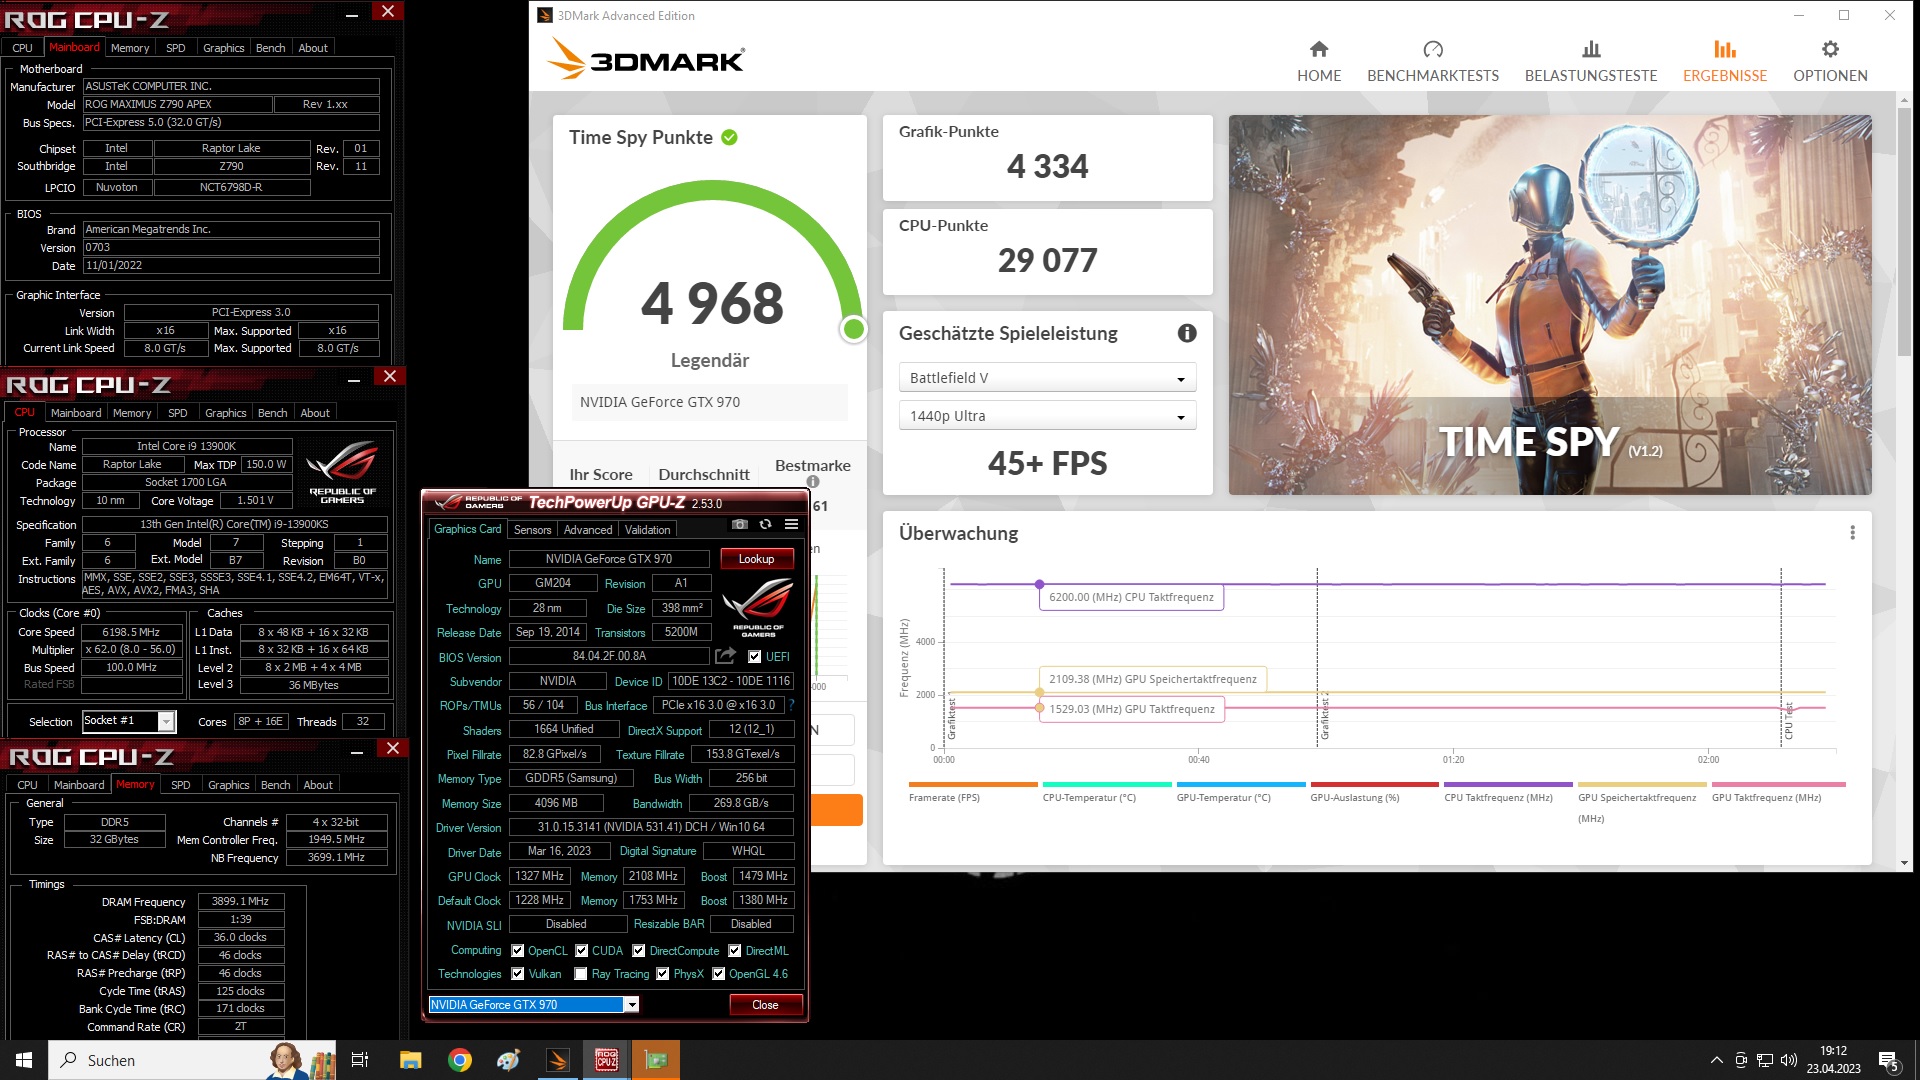Open BENCHMARKTESTS in 3DMark navigation
1920x1080 pixels.
(x=1433, y=62)
